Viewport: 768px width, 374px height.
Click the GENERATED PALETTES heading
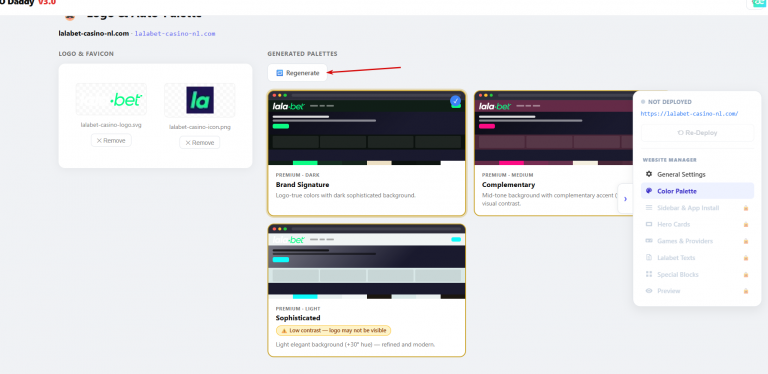click(302, 54)
